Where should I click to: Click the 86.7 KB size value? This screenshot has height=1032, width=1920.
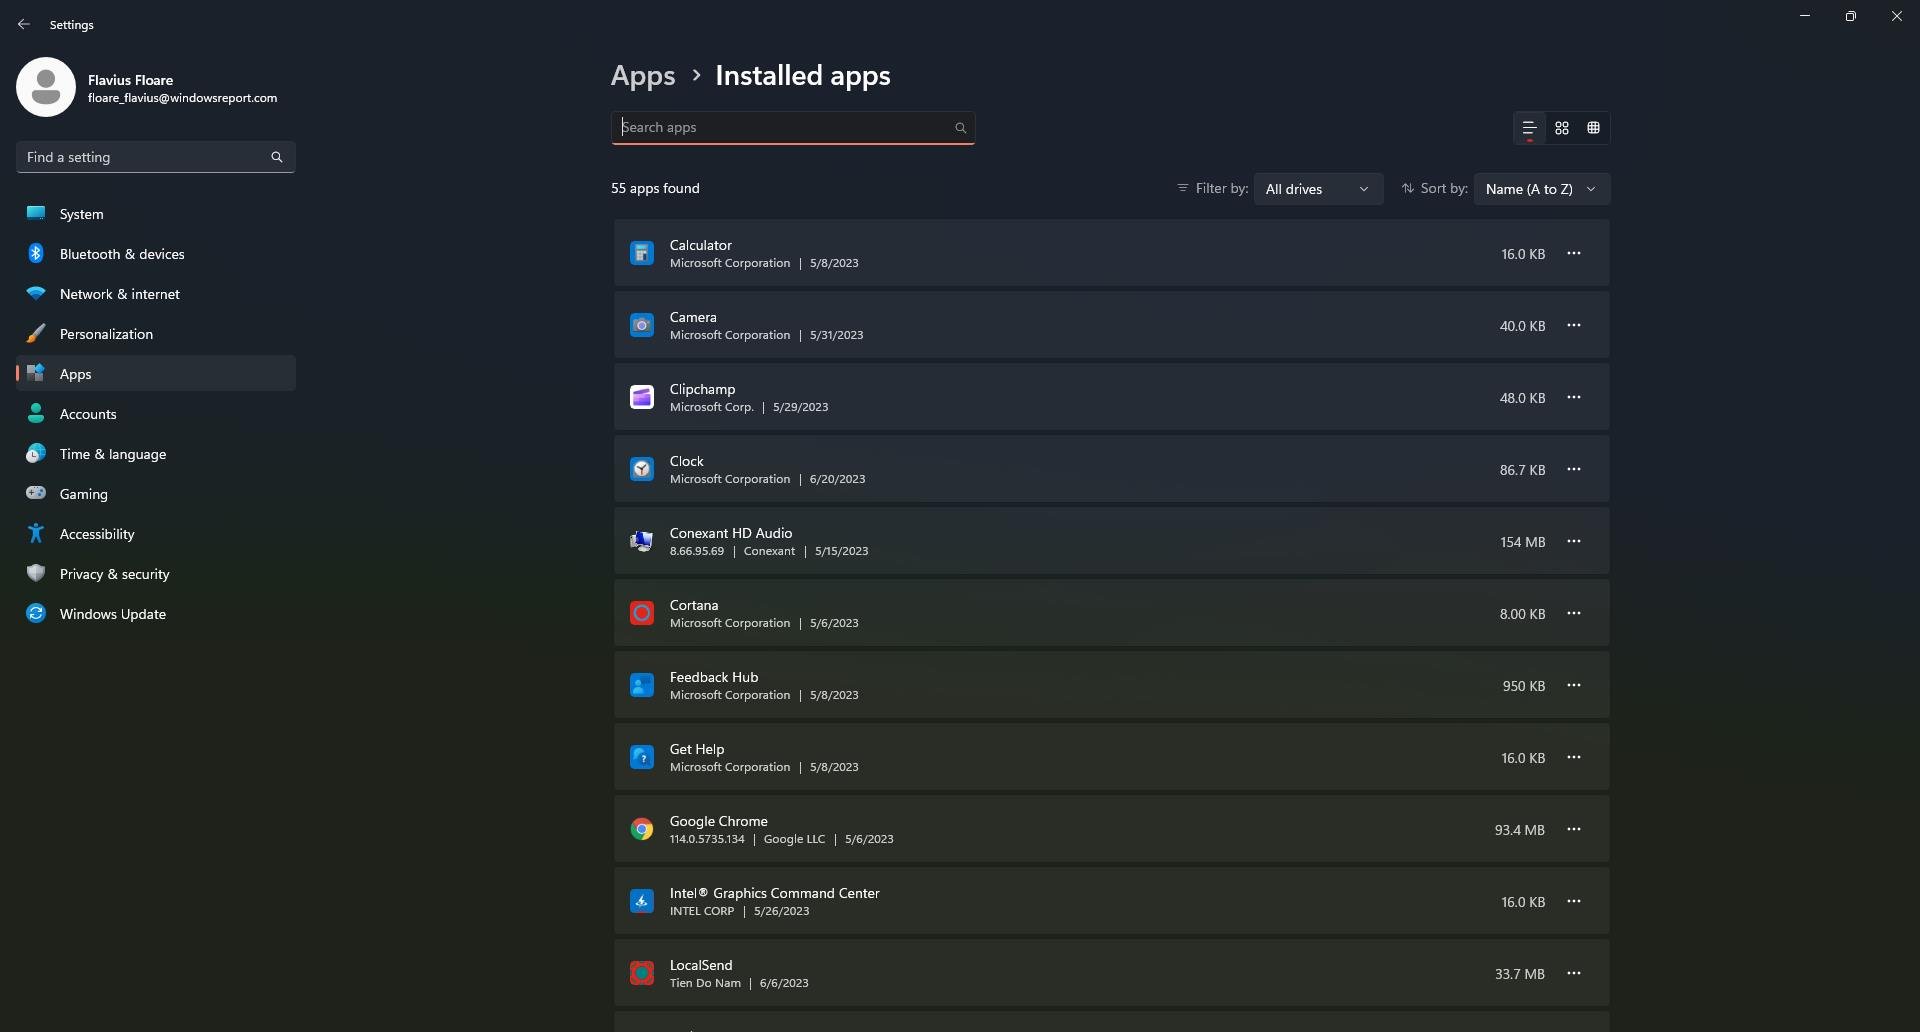click(1522, 470)
